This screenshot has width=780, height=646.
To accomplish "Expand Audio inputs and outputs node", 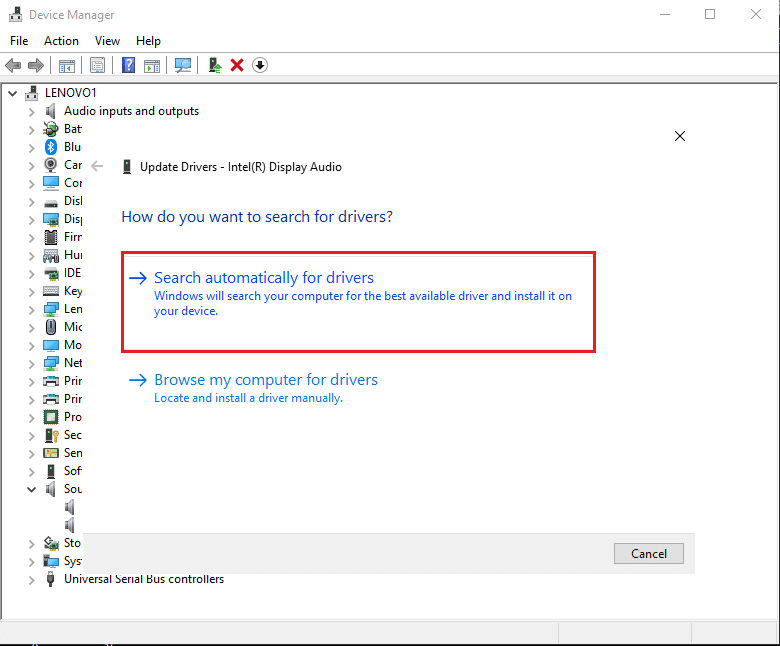I will [x=31, y=111].
